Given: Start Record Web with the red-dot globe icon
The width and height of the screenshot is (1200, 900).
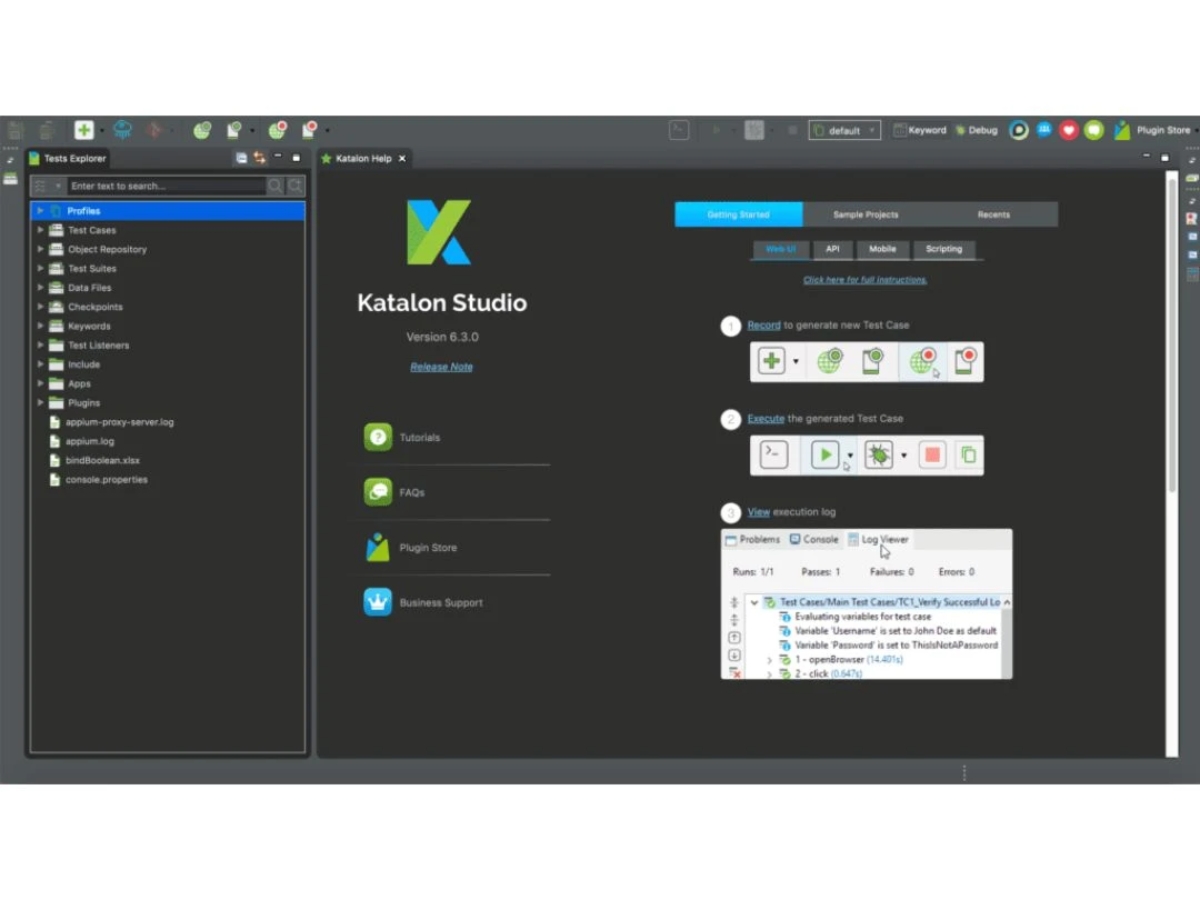Looking at the screenshot, I should (278, 130).
